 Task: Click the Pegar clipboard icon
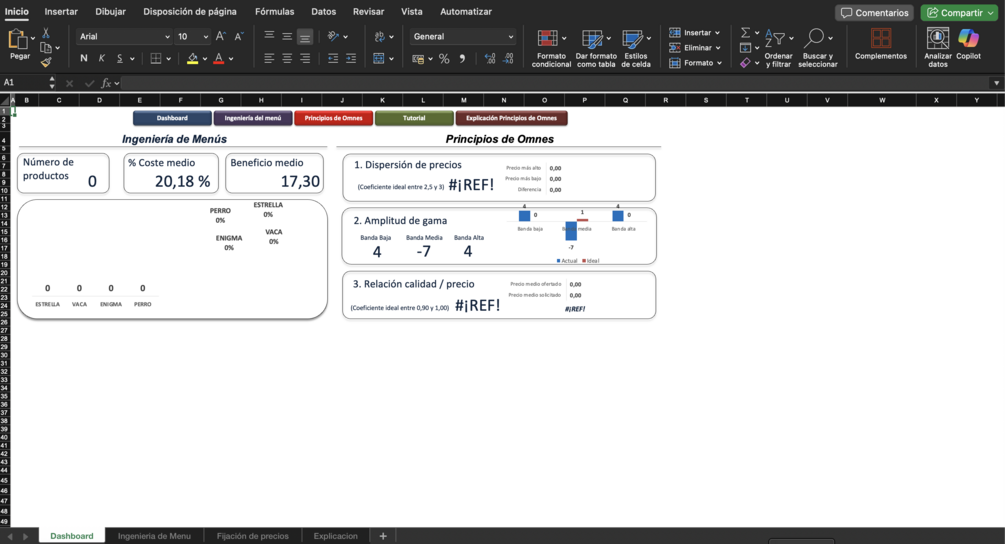[x=17, y=40]
